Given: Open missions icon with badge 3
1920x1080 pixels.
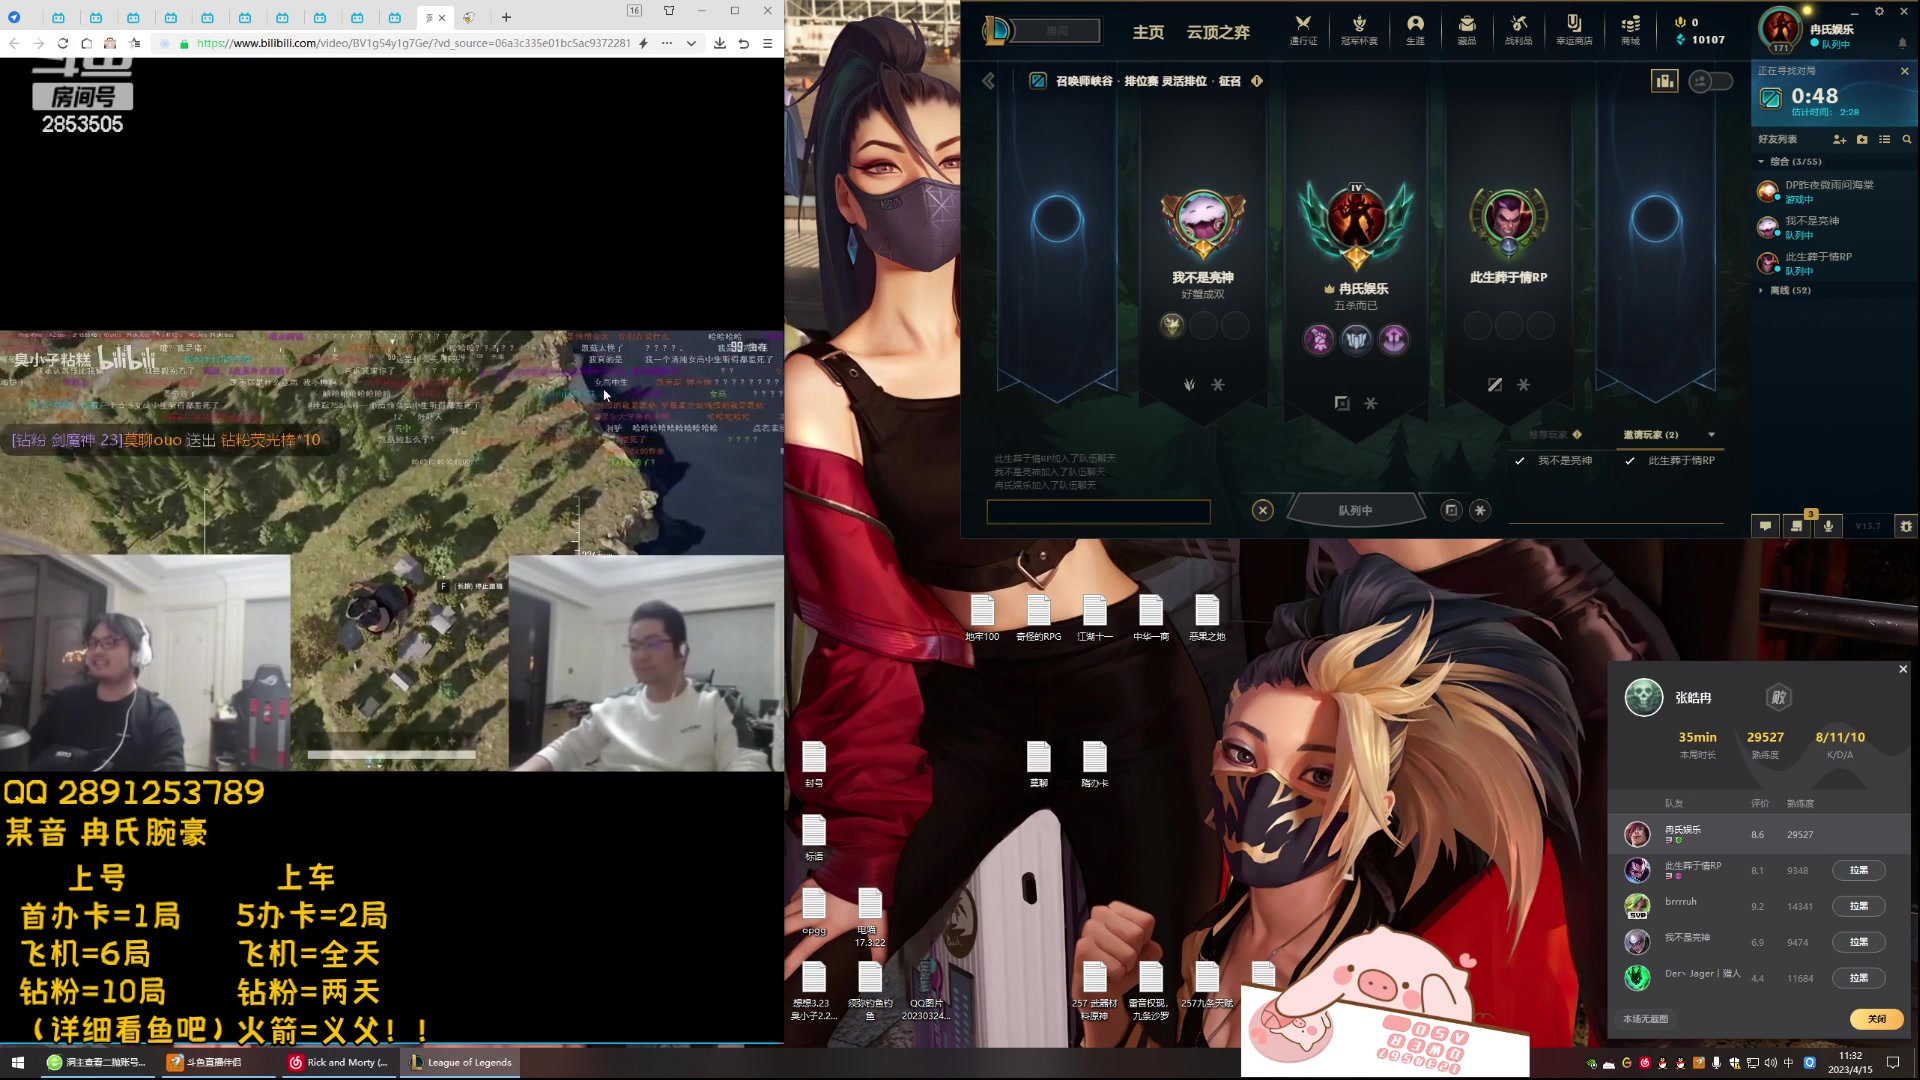Looking at the screenshot, I should click(x=1797, y=525).
